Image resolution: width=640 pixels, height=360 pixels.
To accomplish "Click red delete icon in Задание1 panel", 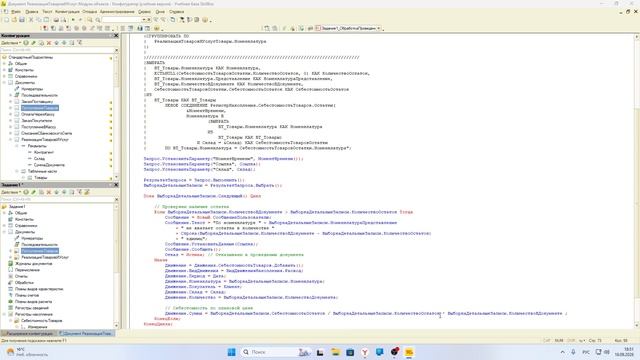I will (49, 192).
